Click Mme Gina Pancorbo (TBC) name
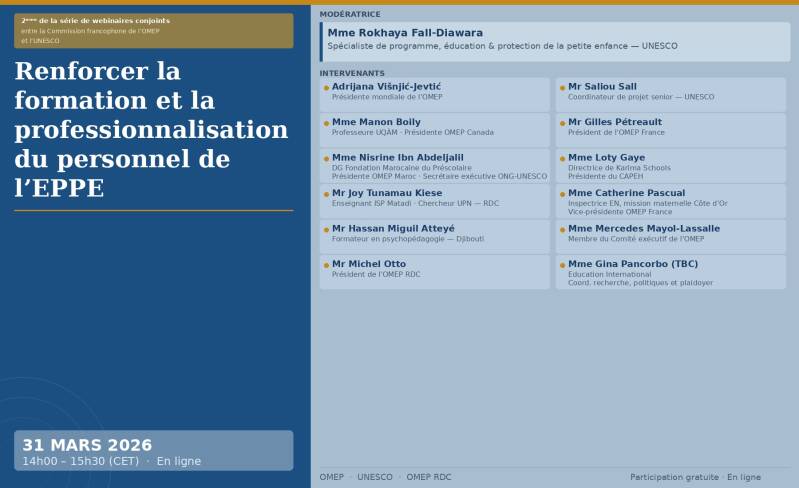The height and width of the screenshot is (488, 799). [x=633, y=264]
